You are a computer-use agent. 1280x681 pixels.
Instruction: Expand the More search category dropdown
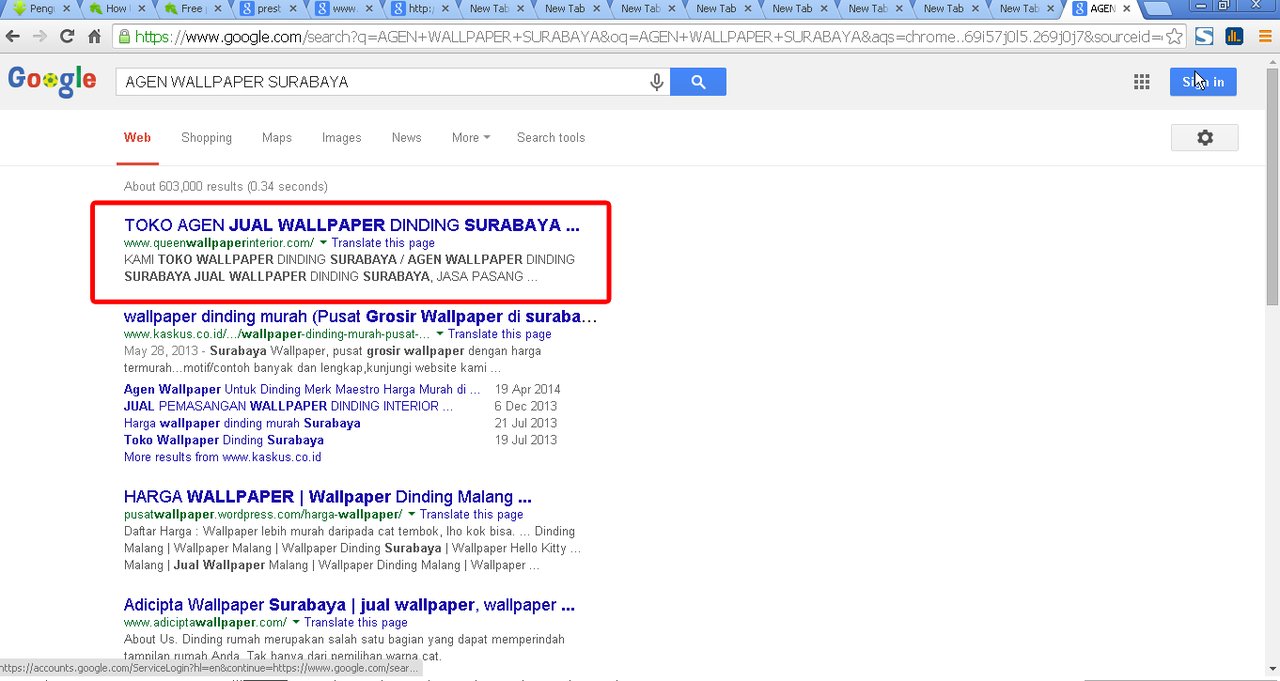point(470,138)
